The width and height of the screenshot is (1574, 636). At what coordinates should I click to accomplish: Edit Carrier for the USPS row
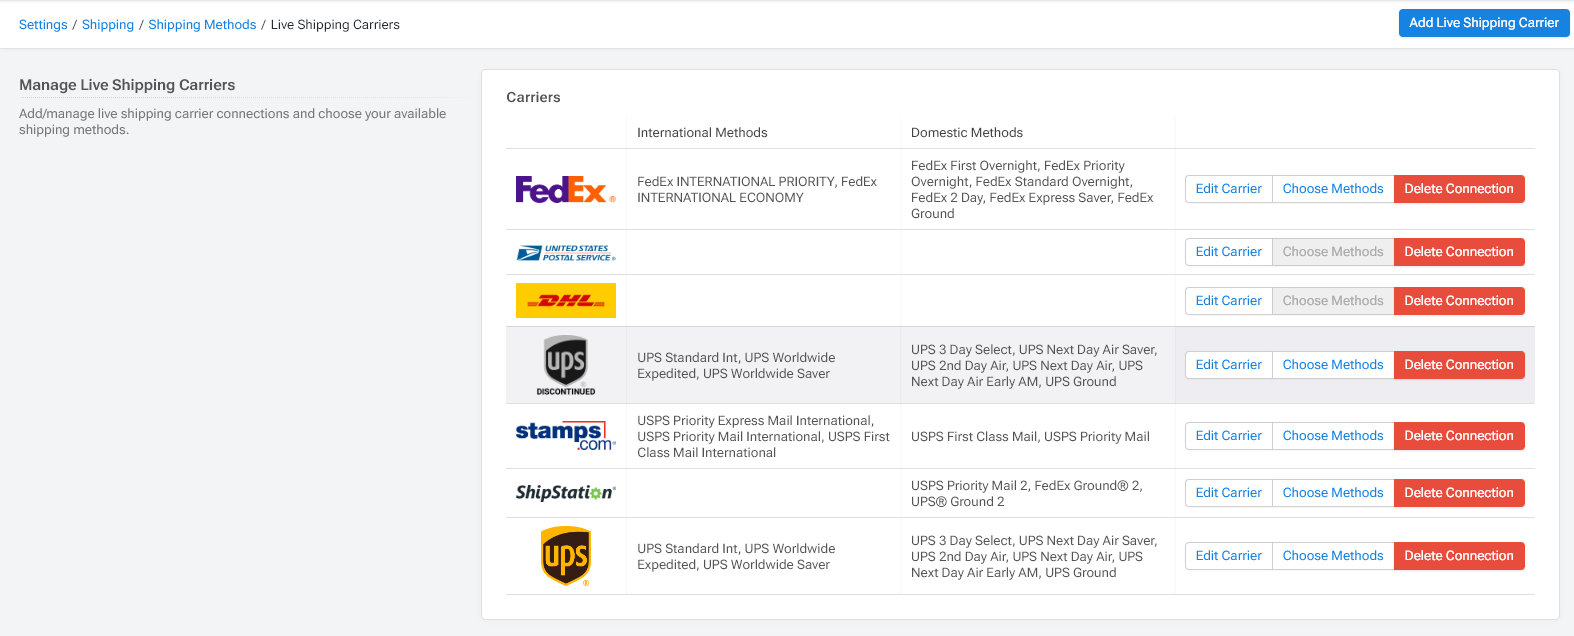pyautogui.click(x=1229, y=252)
